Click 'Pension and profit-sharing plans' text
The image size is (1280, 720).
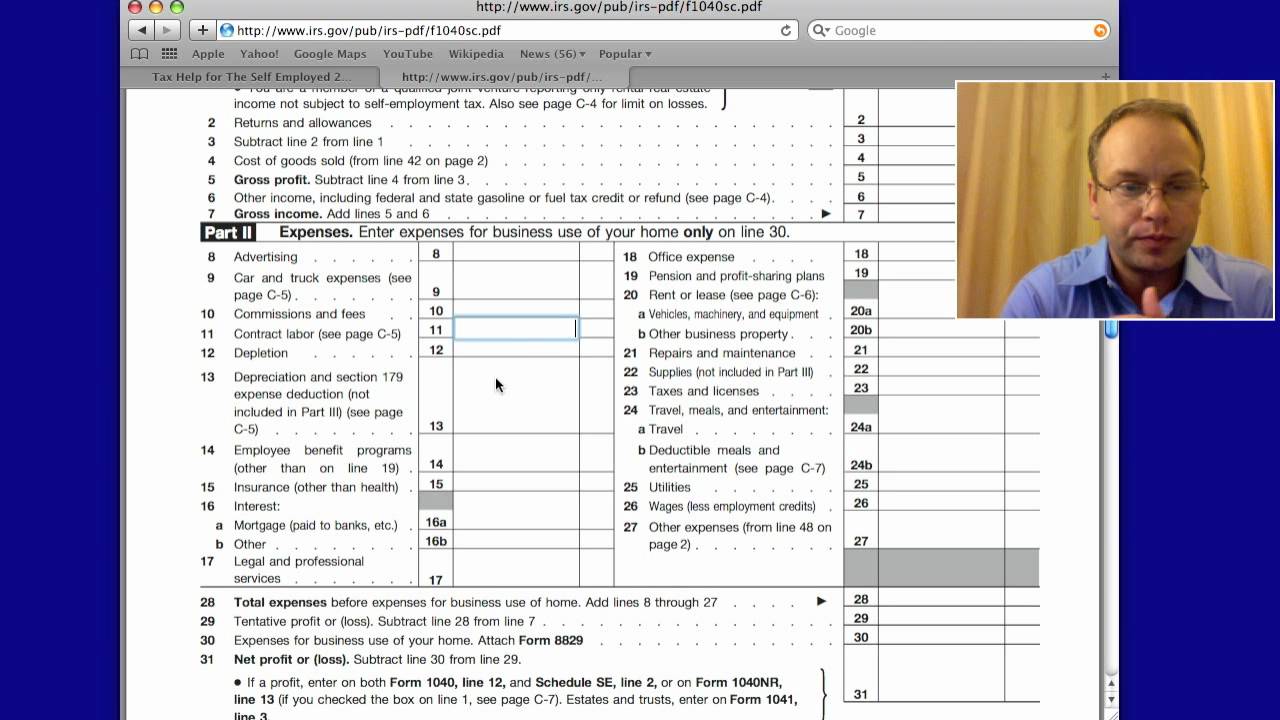point(737,276)
